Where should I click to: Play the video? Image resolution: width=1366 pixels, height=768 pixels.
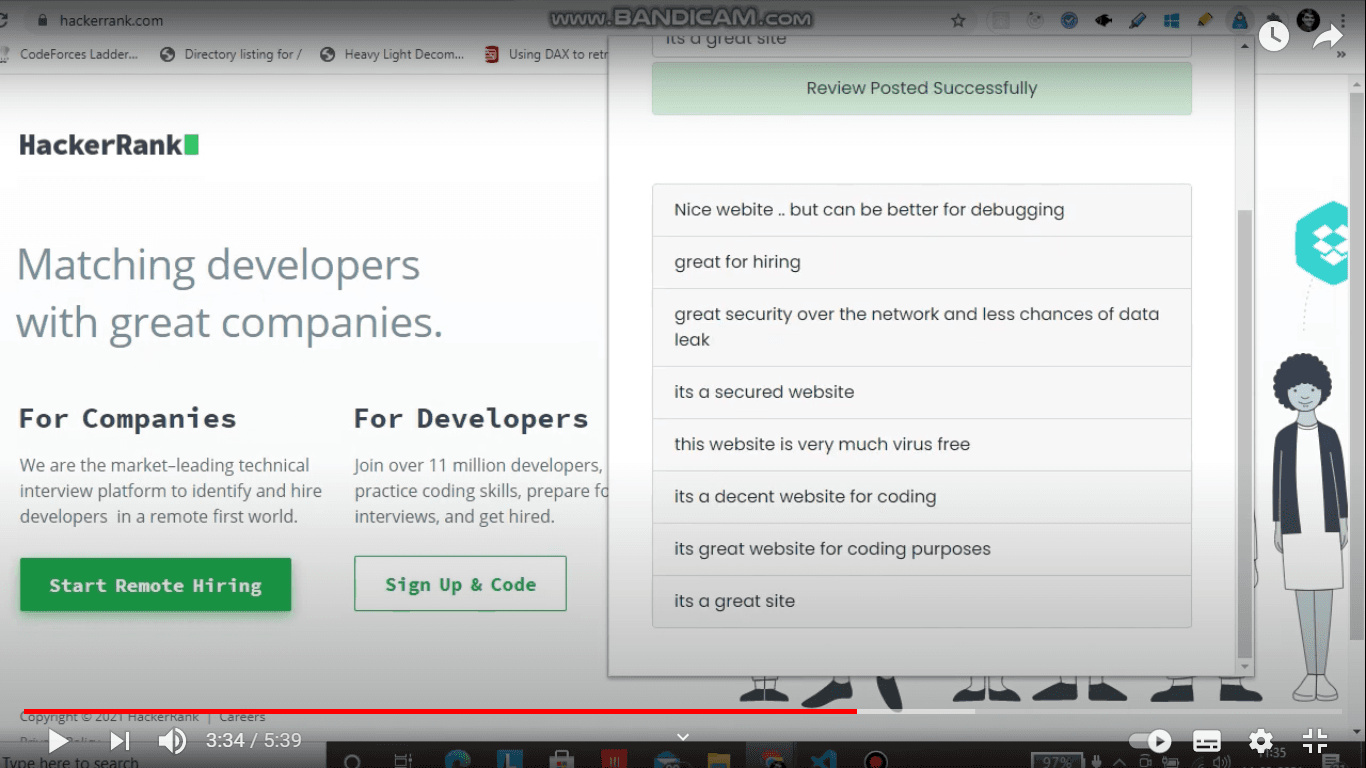tap(58, 741)
